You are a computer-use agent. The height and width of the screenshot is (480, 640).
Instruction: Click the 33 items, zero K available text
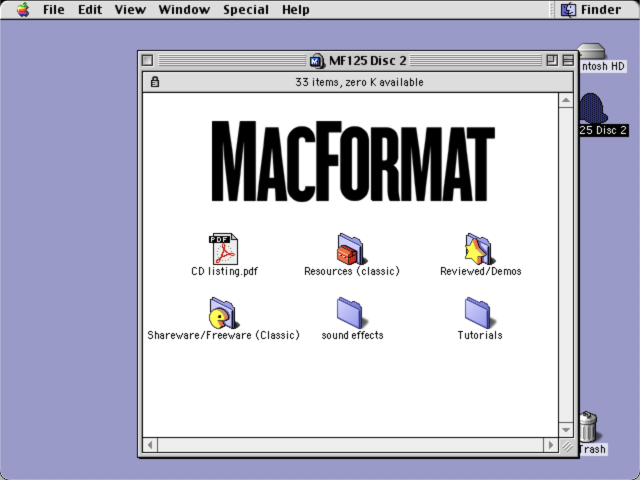pyautogui.click(x=359, y=82)
